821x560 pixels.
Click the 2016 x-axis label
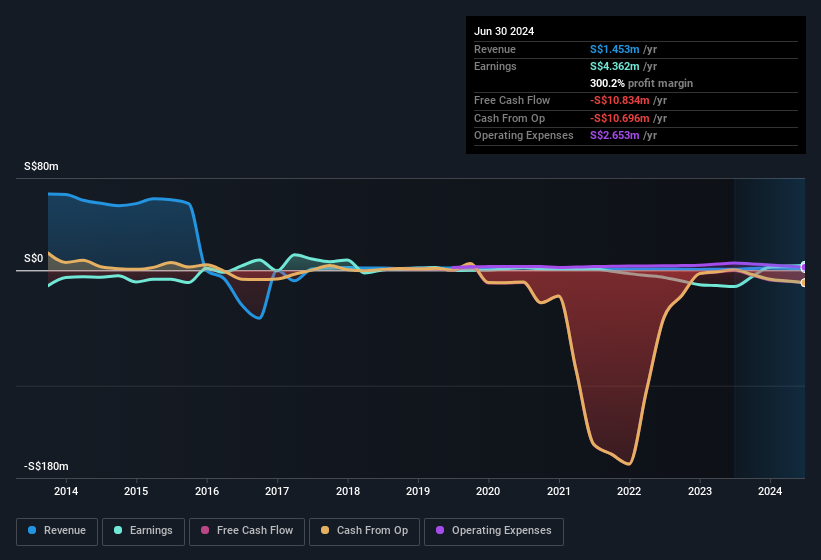click(x=207, y=491)
